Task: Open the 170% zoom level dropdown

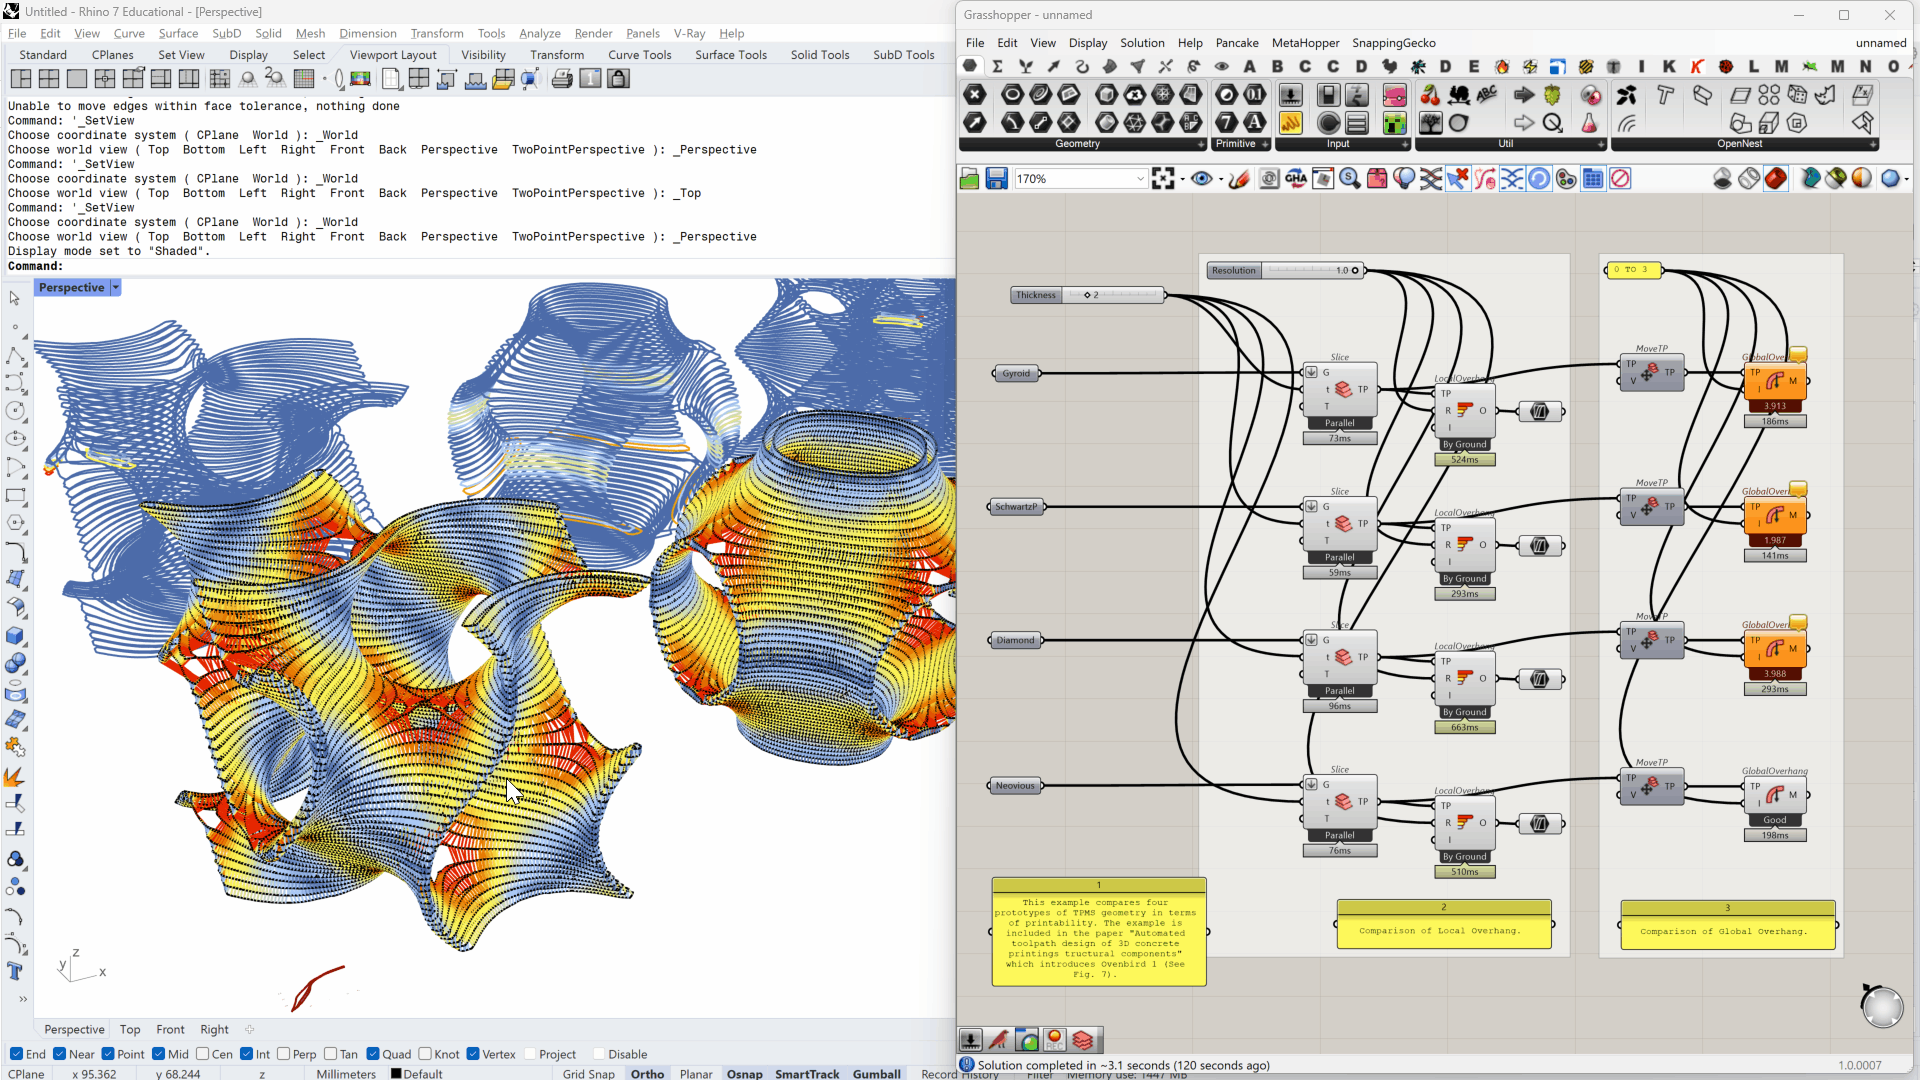Action: pos(1139,179)
